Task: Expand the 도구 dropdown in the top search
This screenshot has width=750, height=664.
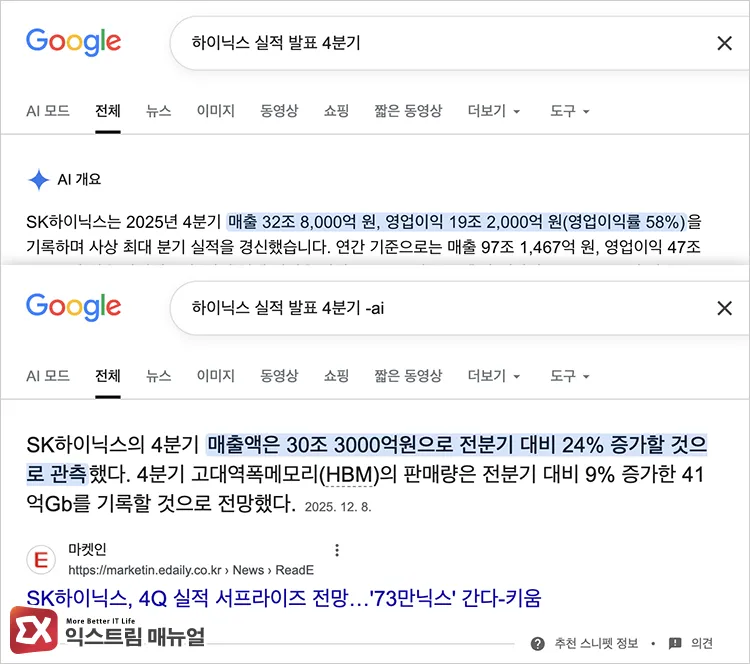Action: pyautogui.click(x=569, y=111)
